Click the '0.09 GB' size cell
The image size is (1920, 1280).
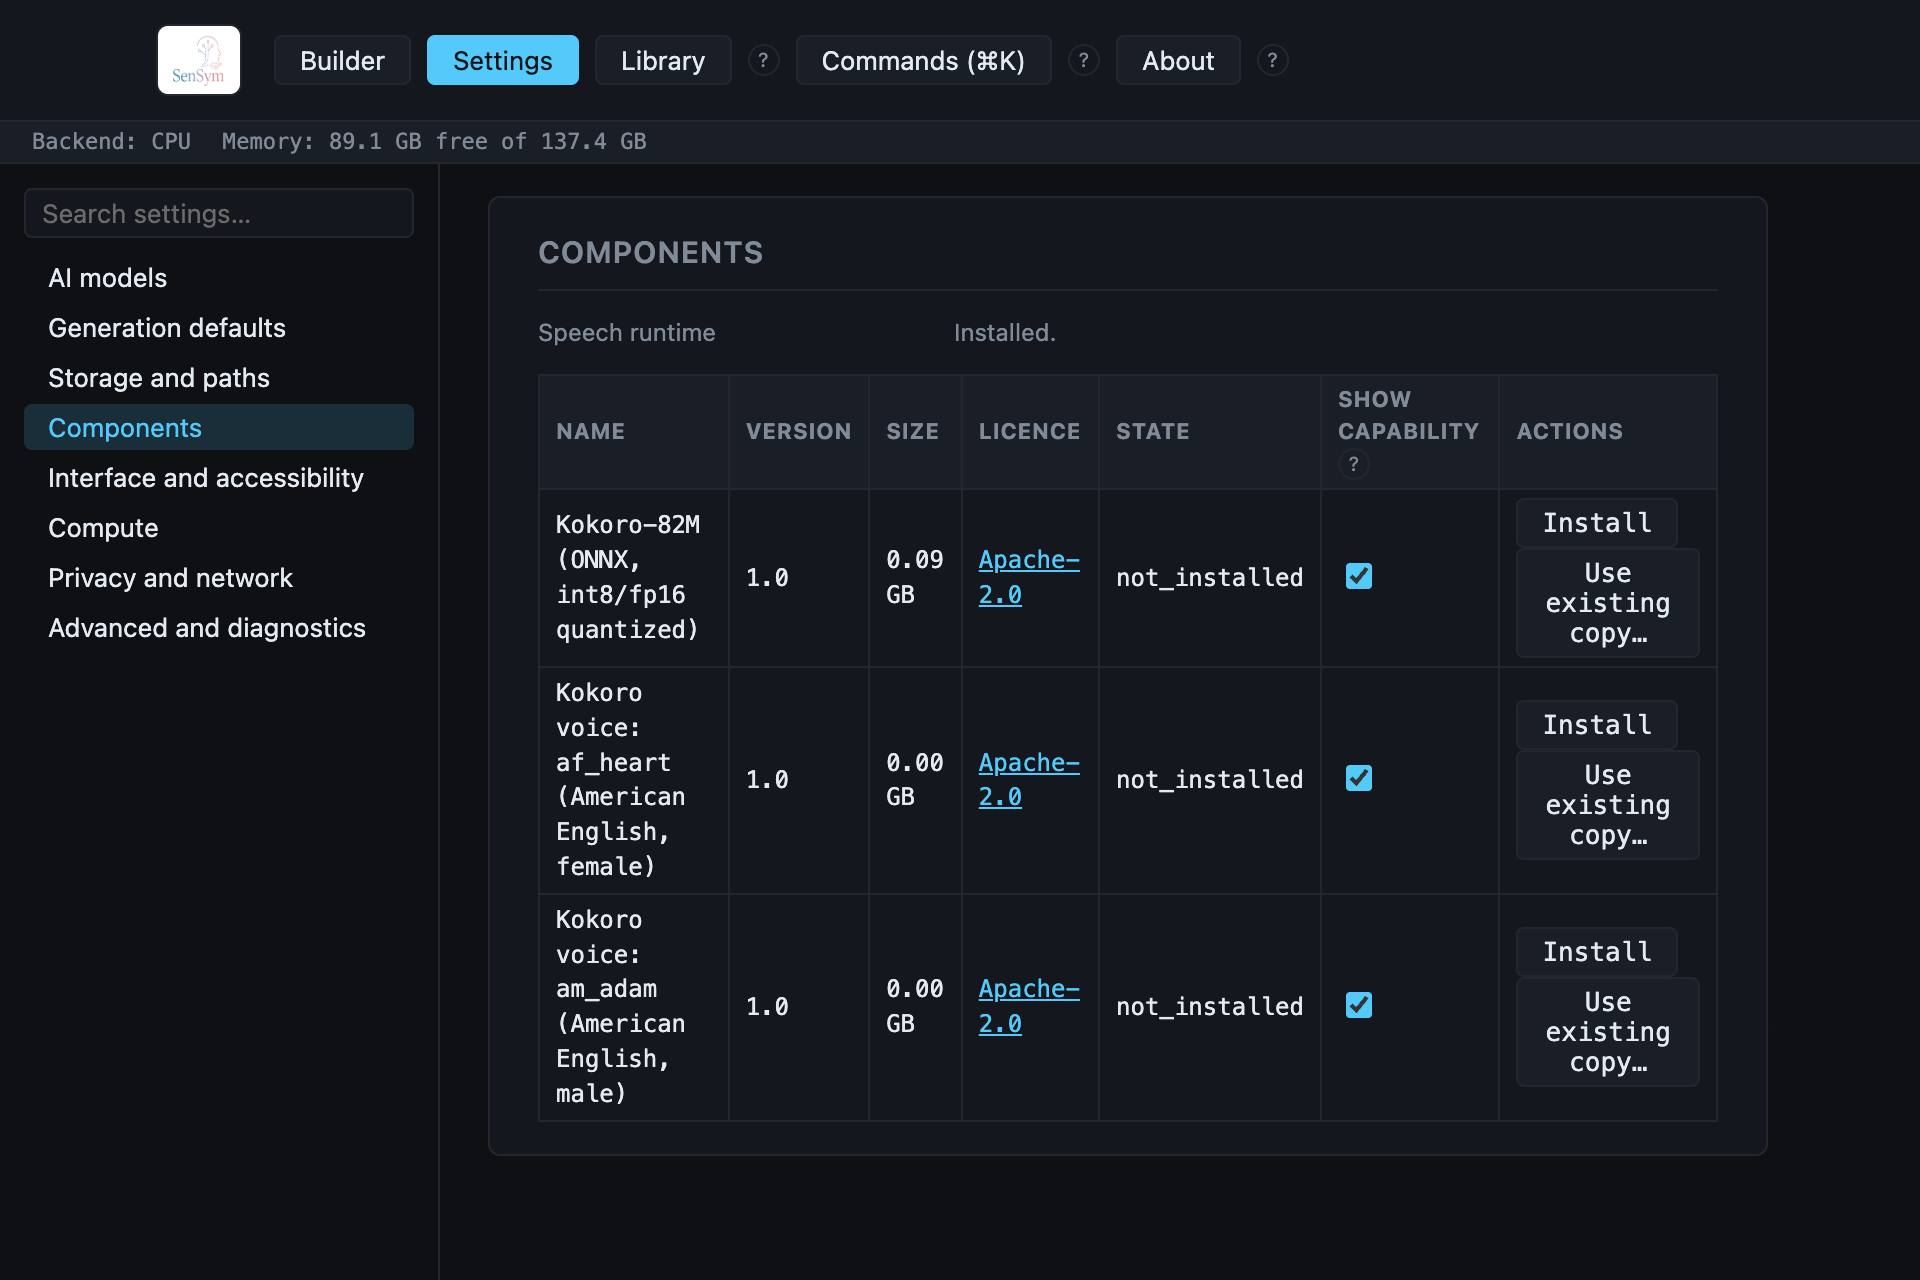(915, 577)
